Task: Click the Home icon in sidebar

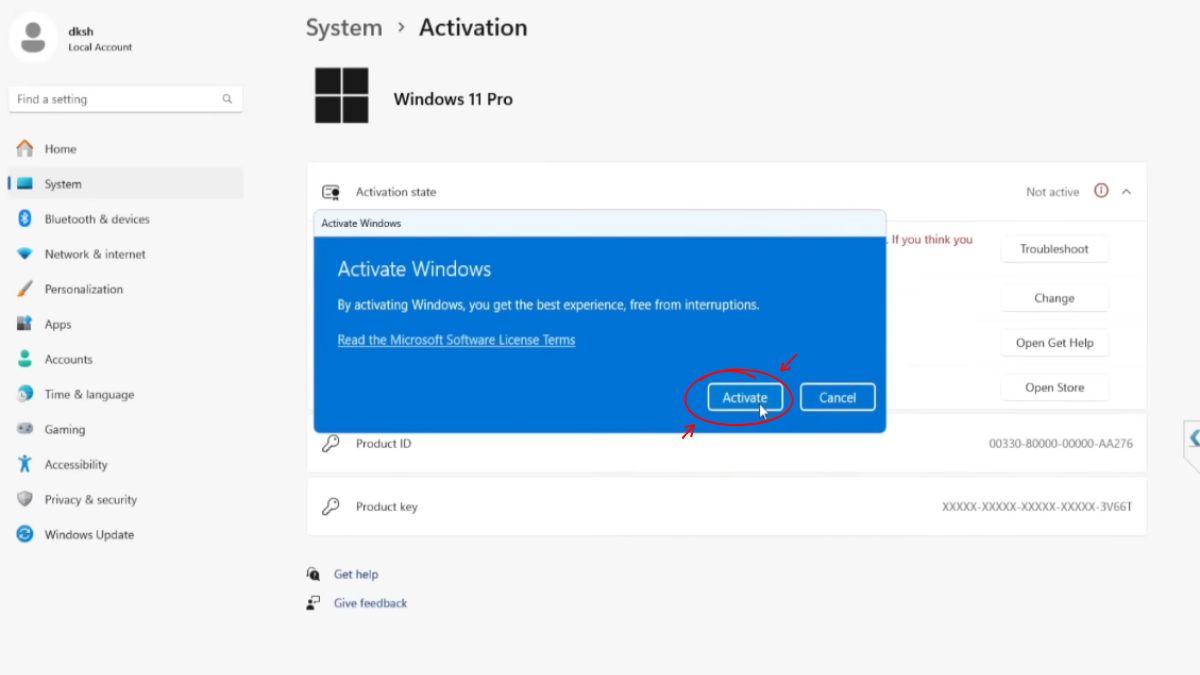Action: point(25,149)
